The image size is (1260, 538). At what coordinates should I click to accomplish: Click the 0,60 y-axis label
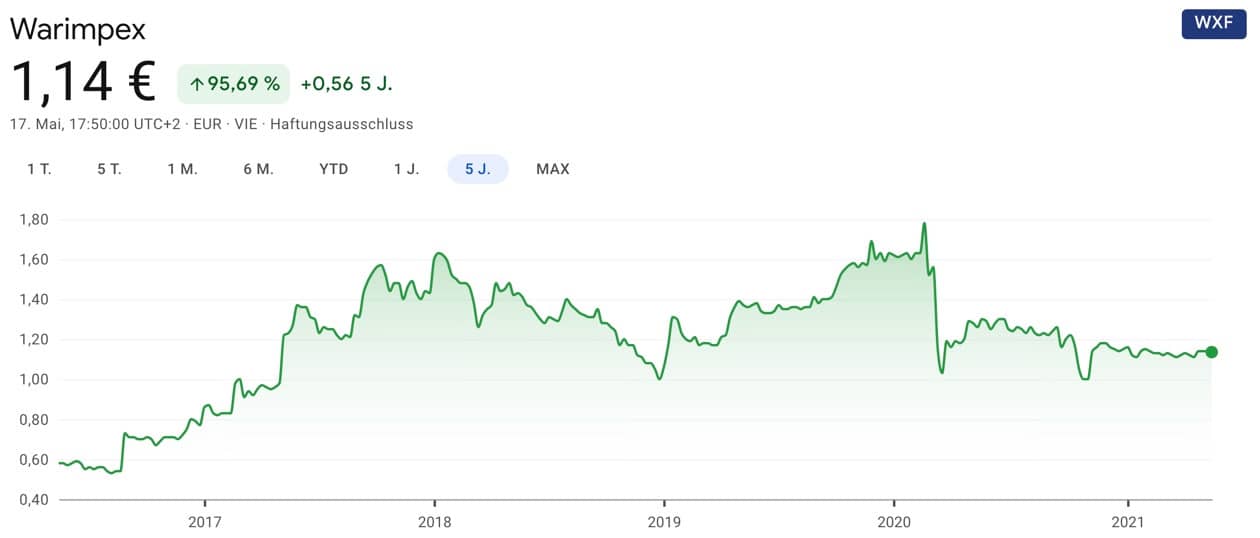pyautogui.click(x=34, y=460)
